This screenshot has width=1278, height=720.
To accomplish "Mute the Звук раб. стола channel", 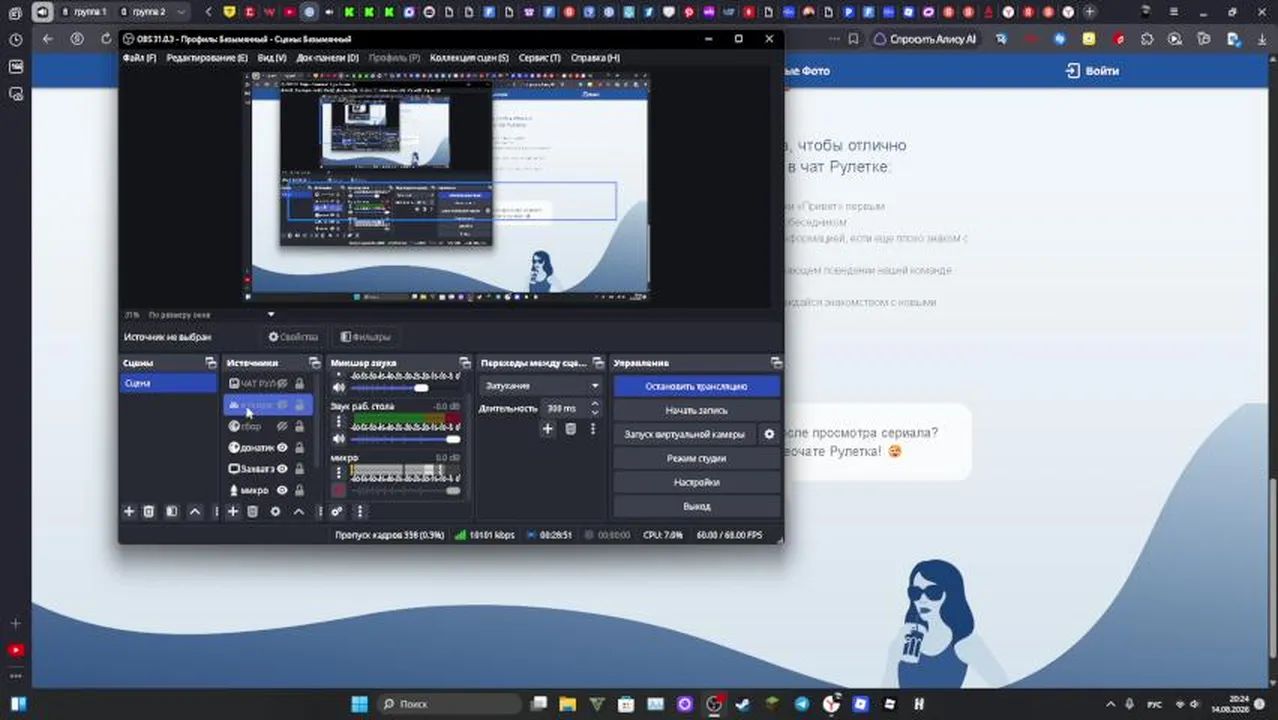I will click(x=339, y=438).
